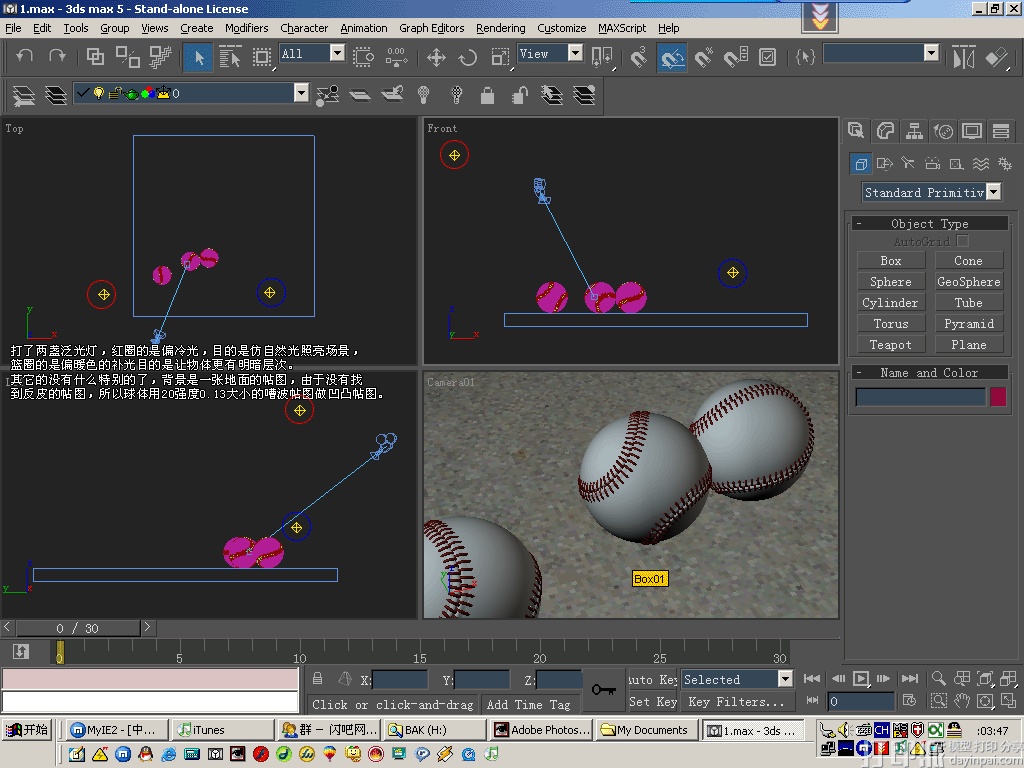
Task: Collapse the Name and Color rollout
Action: click(x=930, y=372)
